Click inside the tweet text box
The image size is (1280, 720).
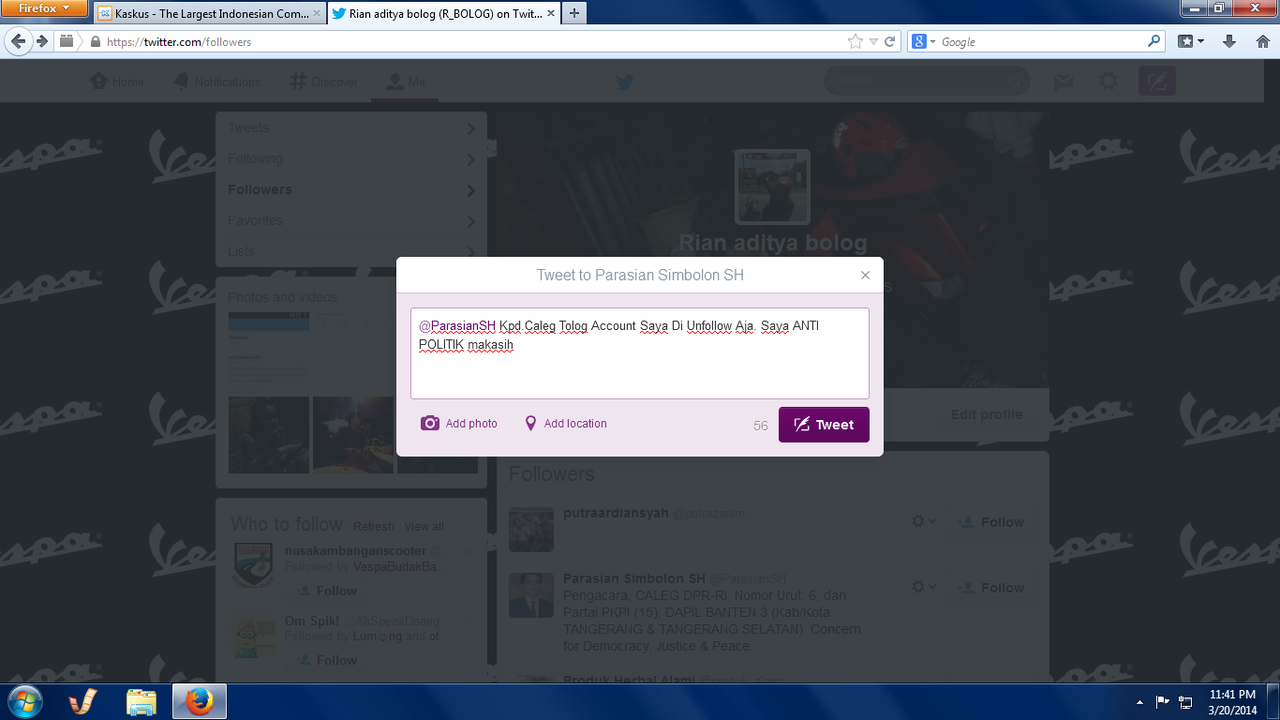coord(640,353)
